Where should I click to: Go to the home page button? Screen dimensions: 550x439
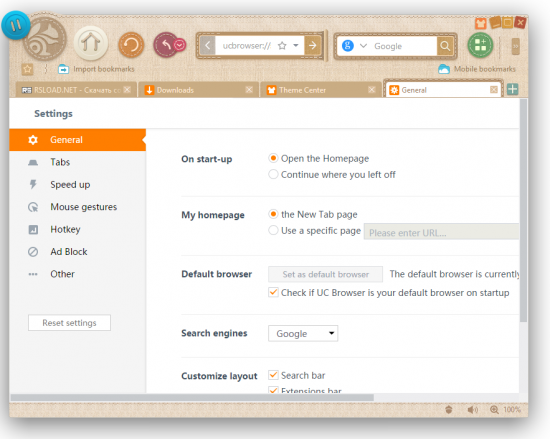click(x=91, y=43)
